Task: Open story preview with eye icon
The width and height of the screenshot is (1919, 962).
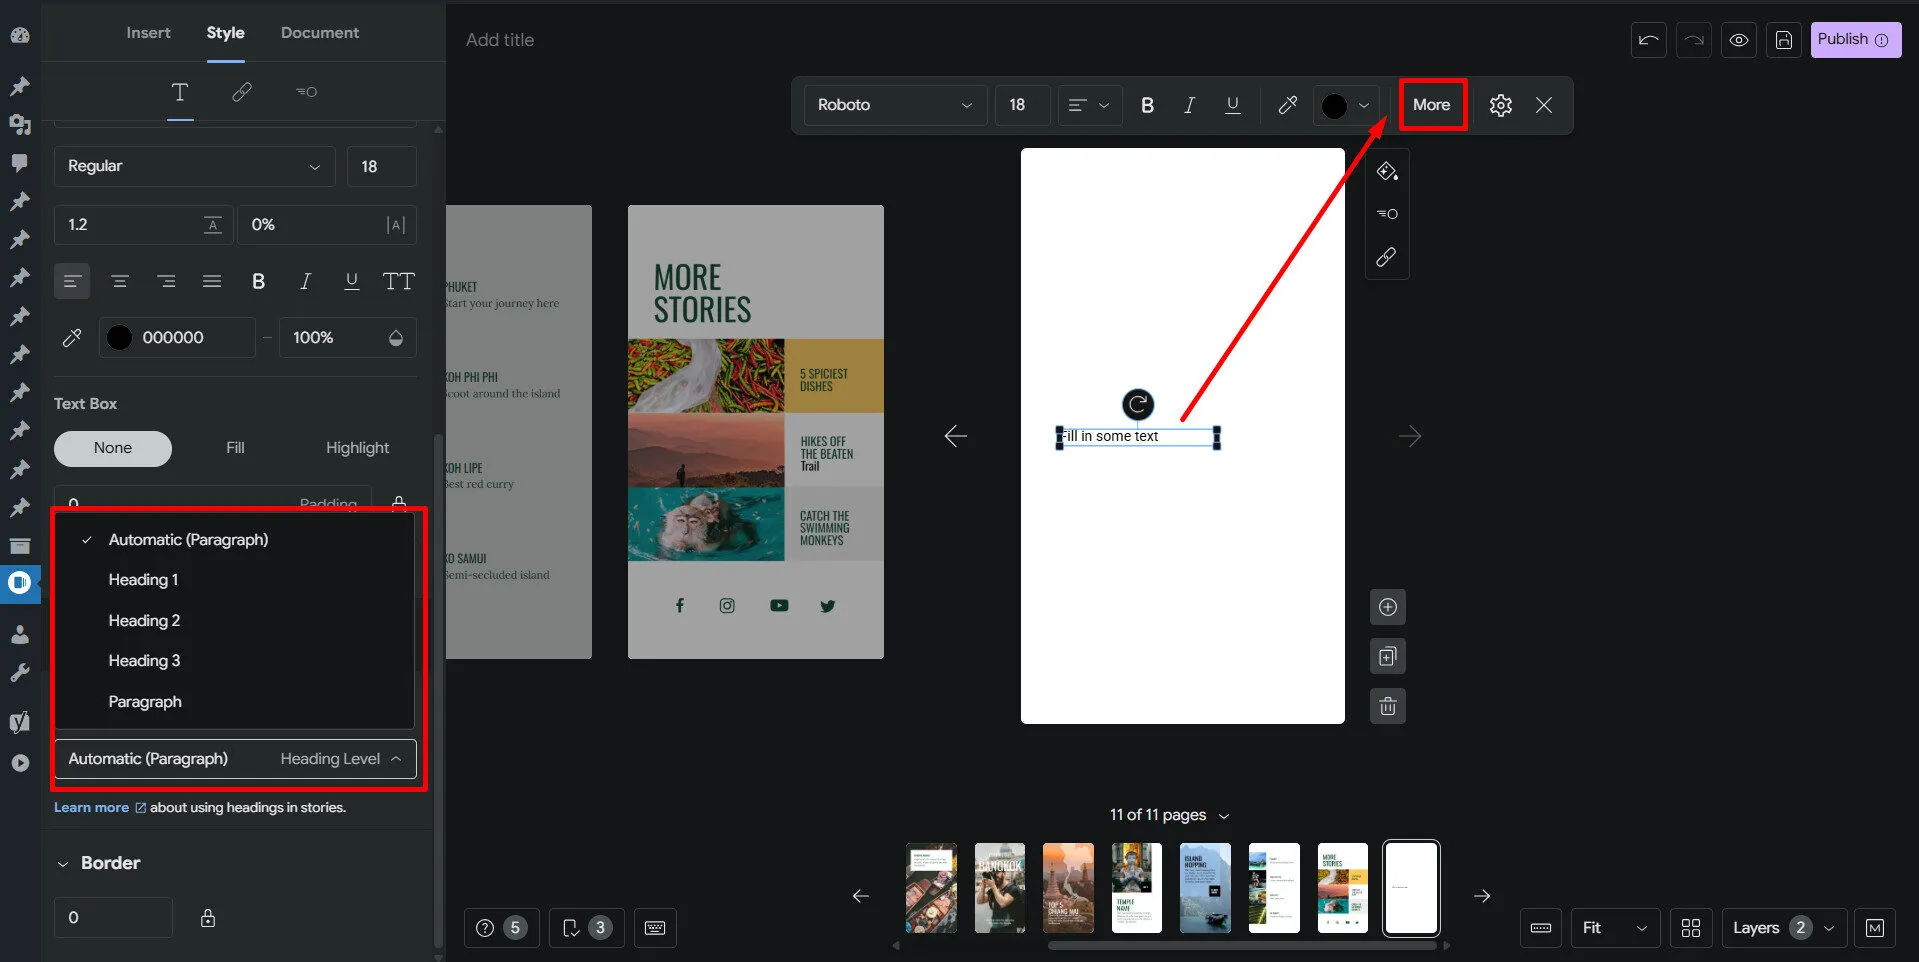Action: pos(1739,40)
